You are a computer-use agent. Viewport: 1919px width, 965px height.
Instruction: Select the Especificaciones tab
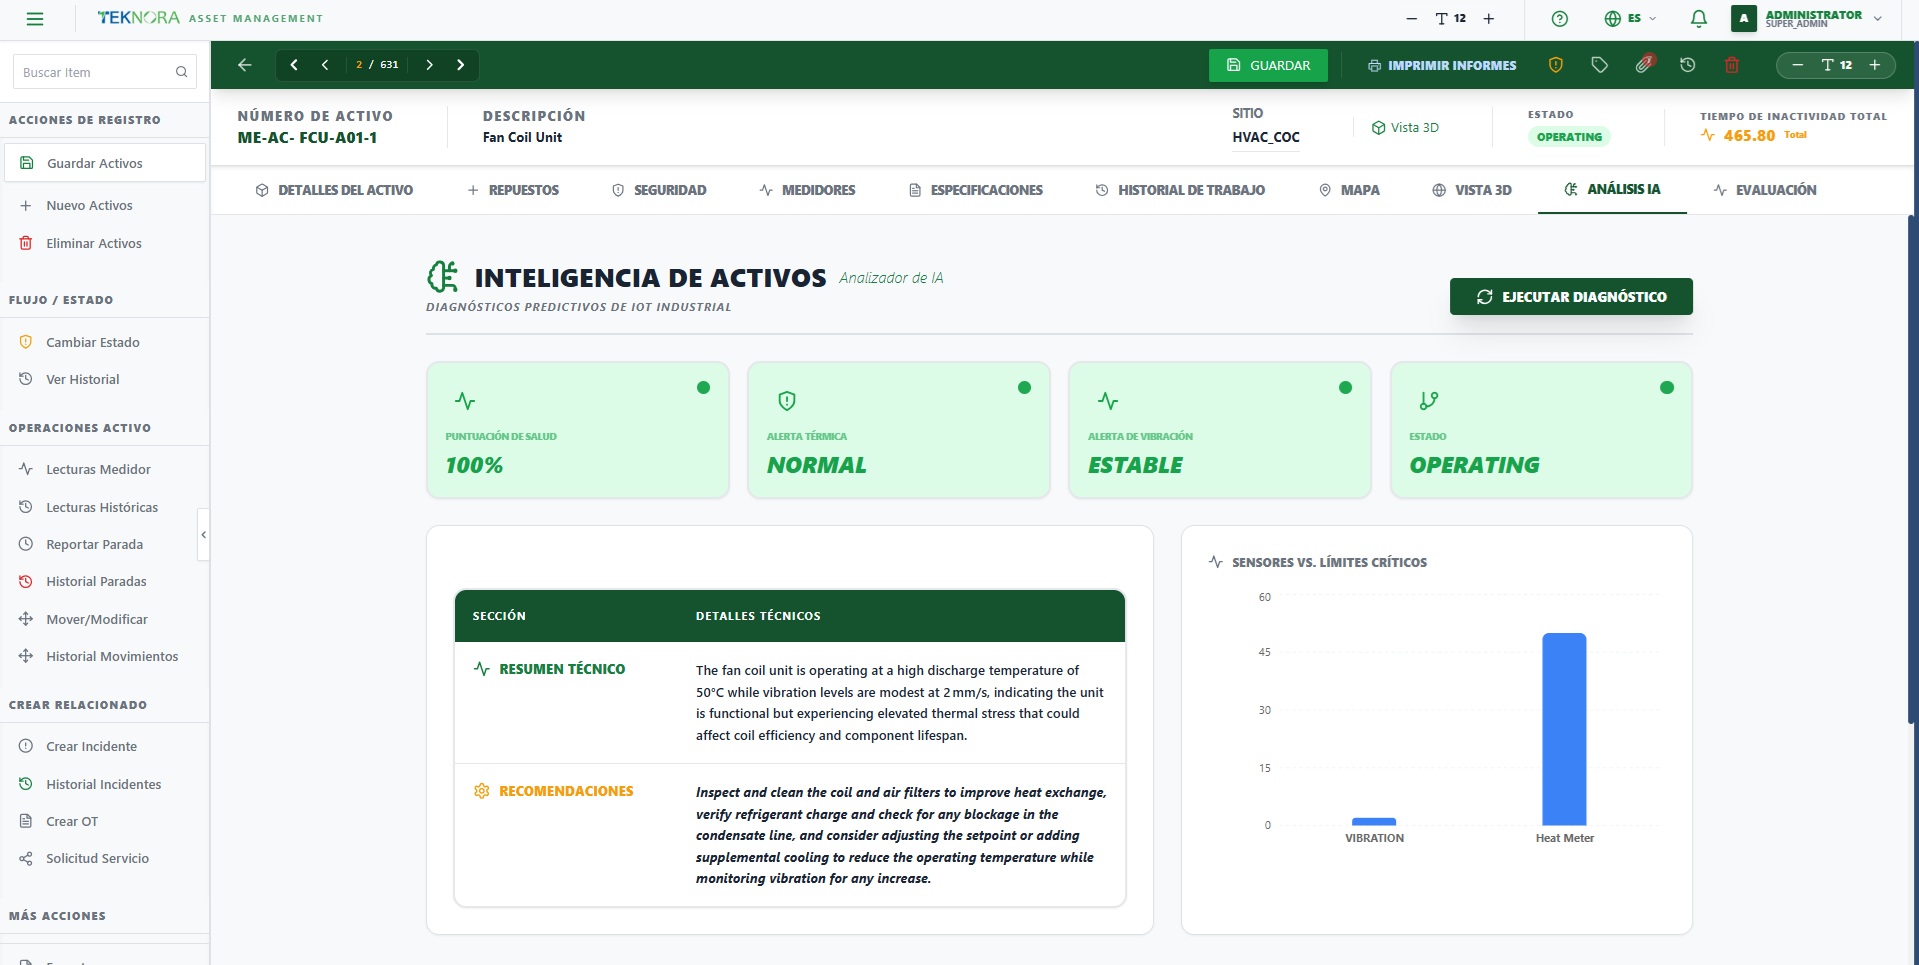tap(976, 190)
